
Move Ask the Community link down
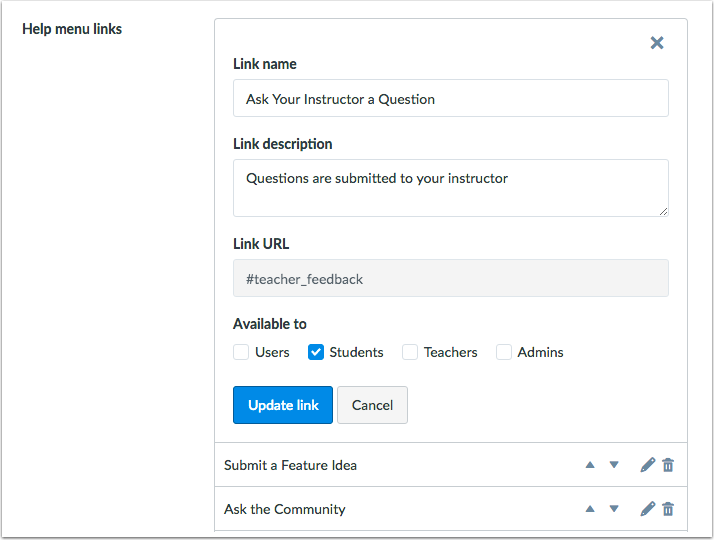point(614,509)
